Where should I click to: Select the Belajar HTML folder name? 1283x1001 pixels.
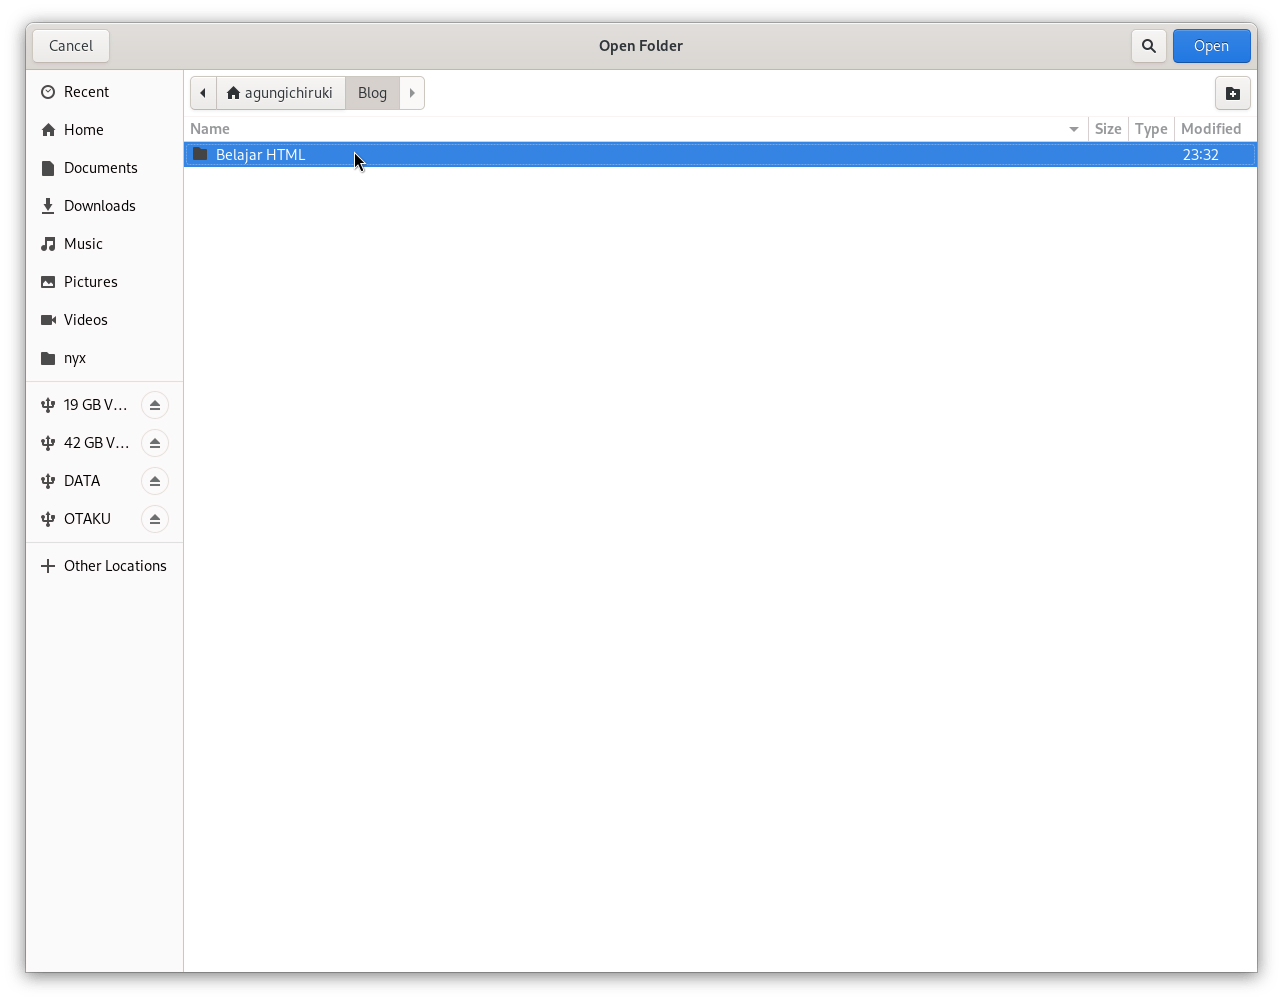[x=261, y=155]
